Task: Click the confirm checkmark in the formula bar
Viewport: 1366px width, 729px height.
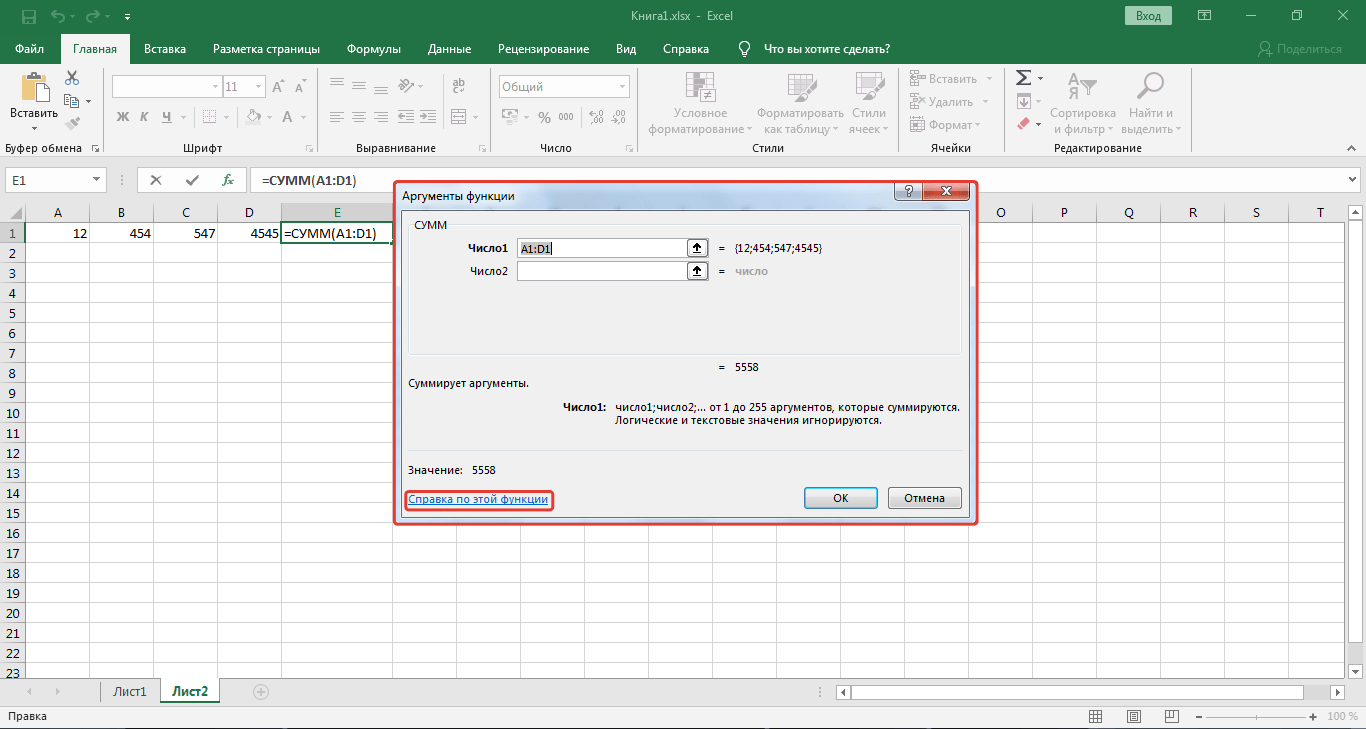Action: coord(192,181)
